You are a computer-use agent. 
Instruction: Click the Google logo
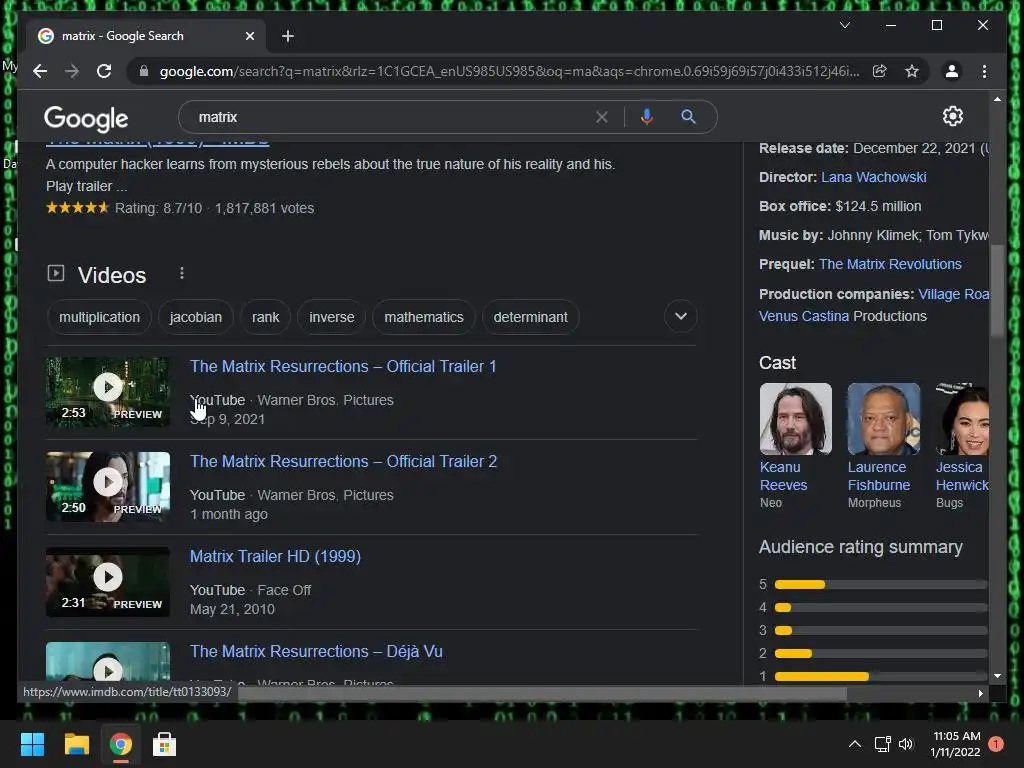(x=86, y=118)
